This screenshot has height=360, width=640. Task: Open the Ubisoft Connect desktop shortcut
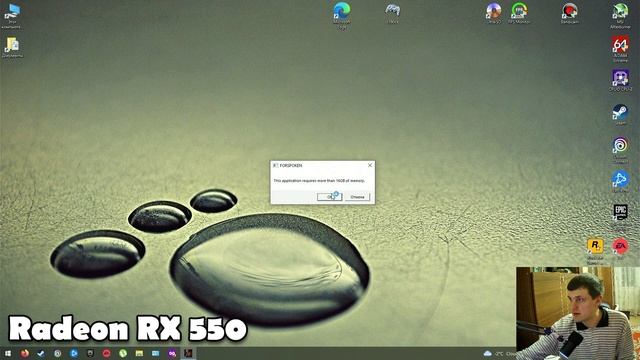(620, 150)
